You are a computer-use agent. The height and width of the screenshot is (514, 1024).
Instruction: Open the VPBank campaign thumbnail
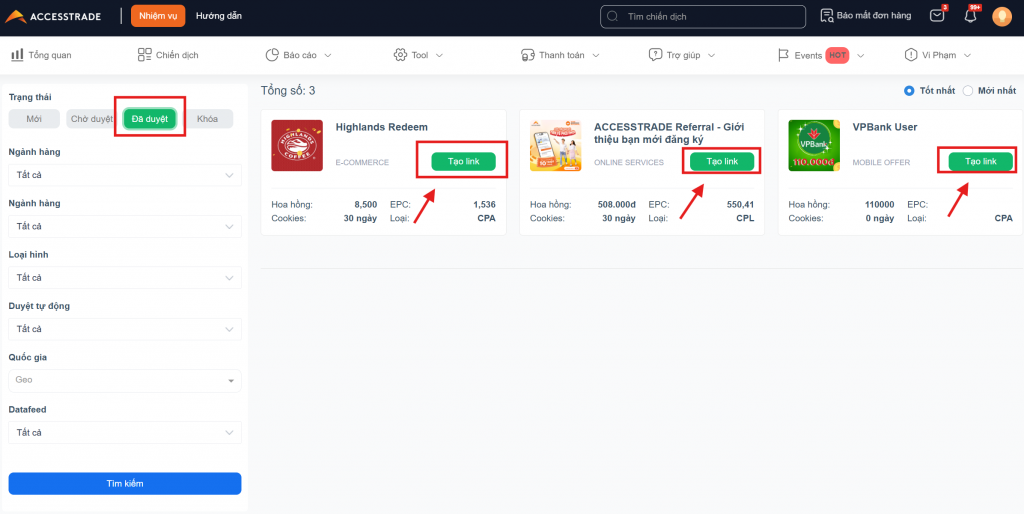[814, 146]
